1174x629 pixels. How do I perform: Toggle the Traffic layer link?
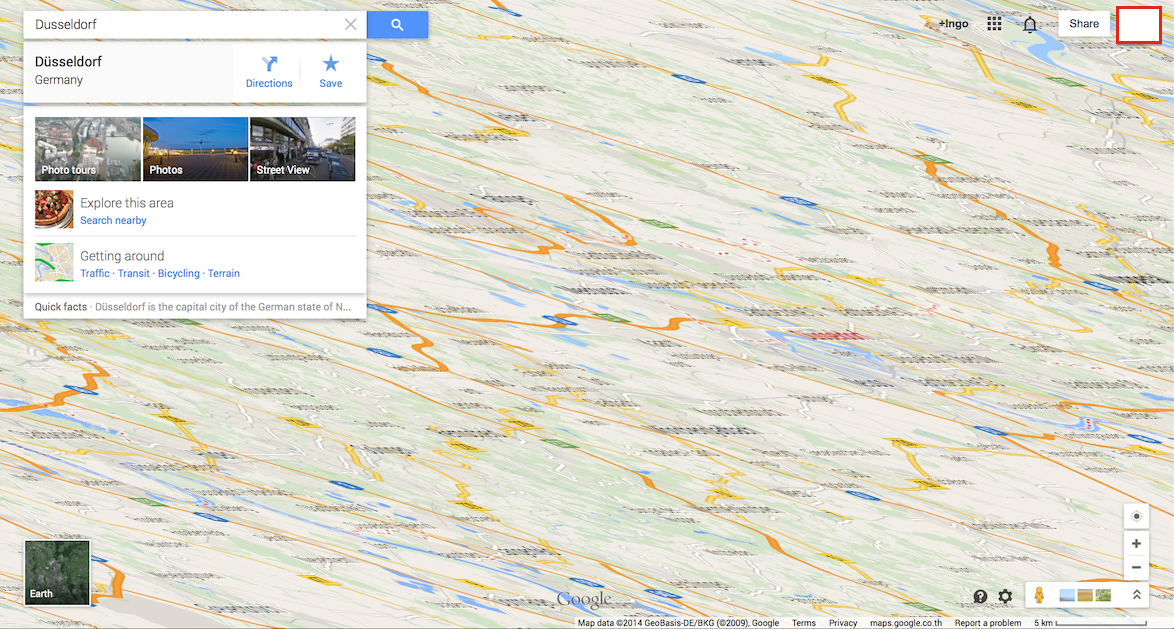[95, 273]
